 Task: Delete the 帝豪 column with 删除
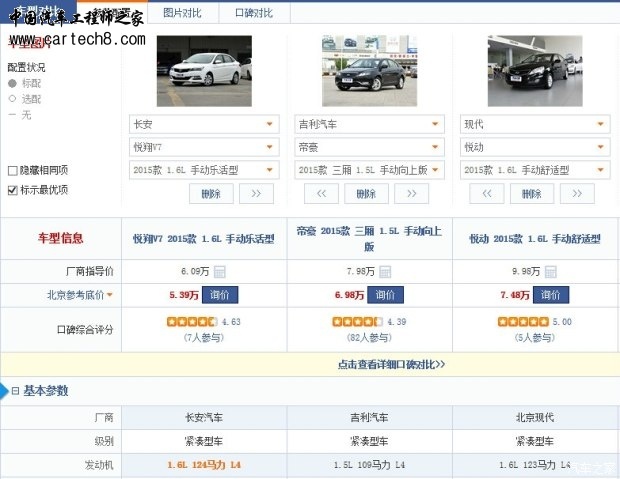(366, 194)
